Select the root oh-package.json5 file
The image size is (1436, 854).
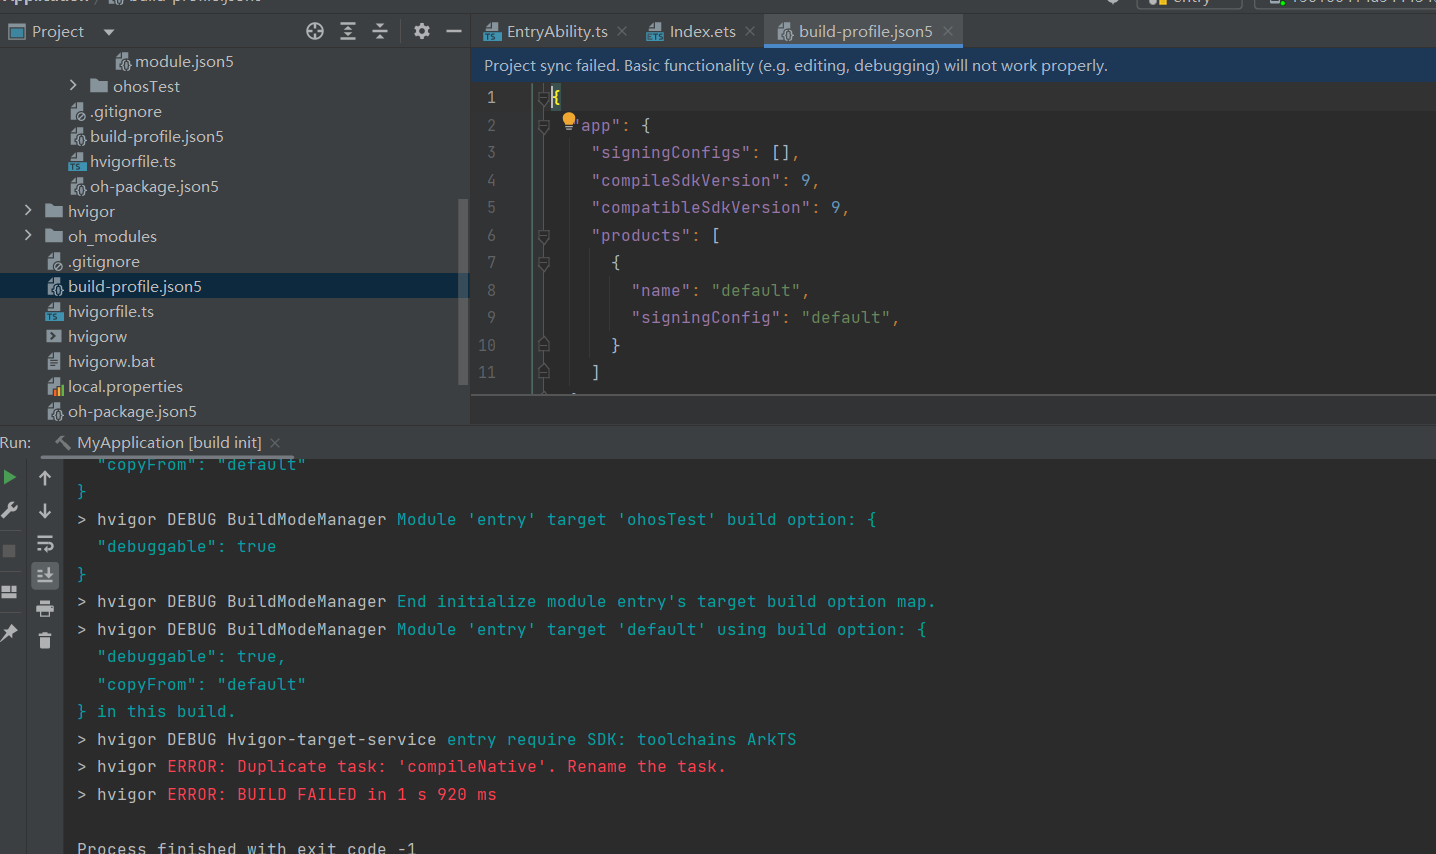[132, 411]
